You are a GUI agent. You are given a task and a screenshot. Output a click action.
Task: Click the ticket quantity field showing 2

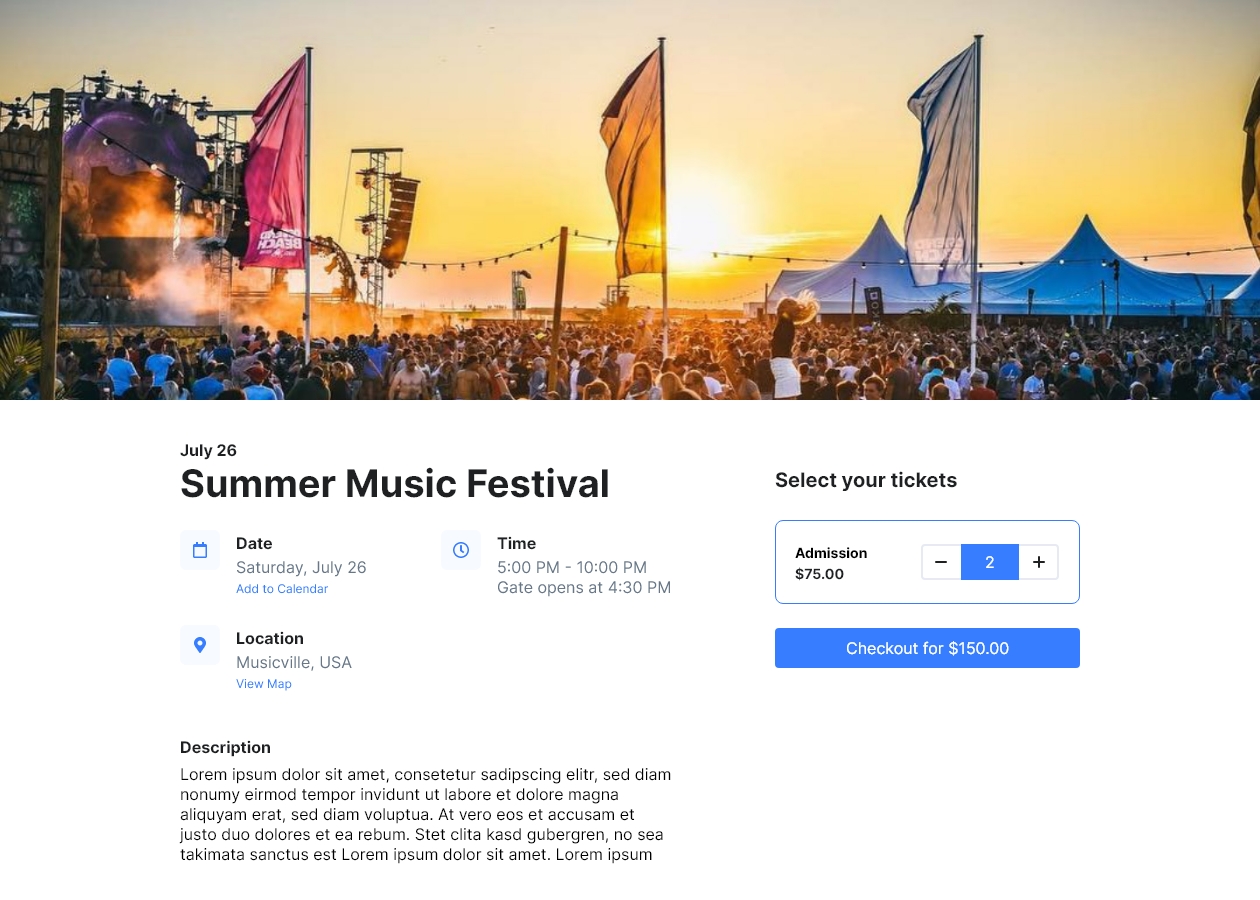coord(990,562)
